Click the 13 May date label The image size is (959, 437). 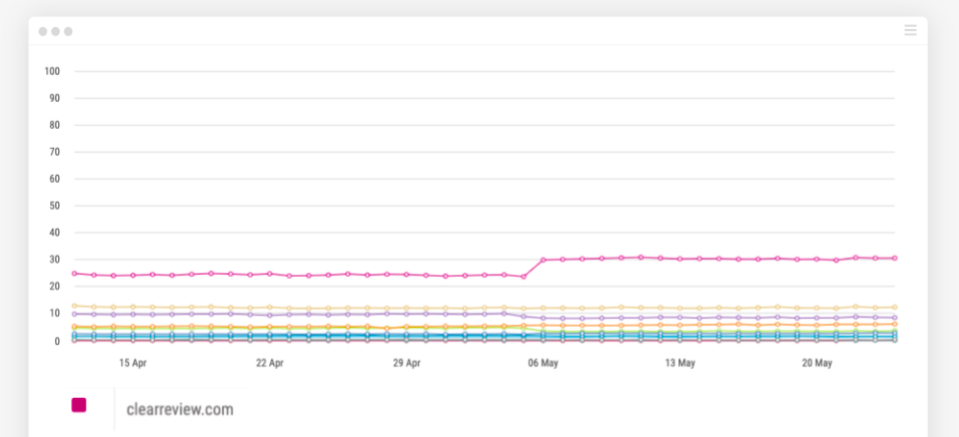[x=680, y=363]
